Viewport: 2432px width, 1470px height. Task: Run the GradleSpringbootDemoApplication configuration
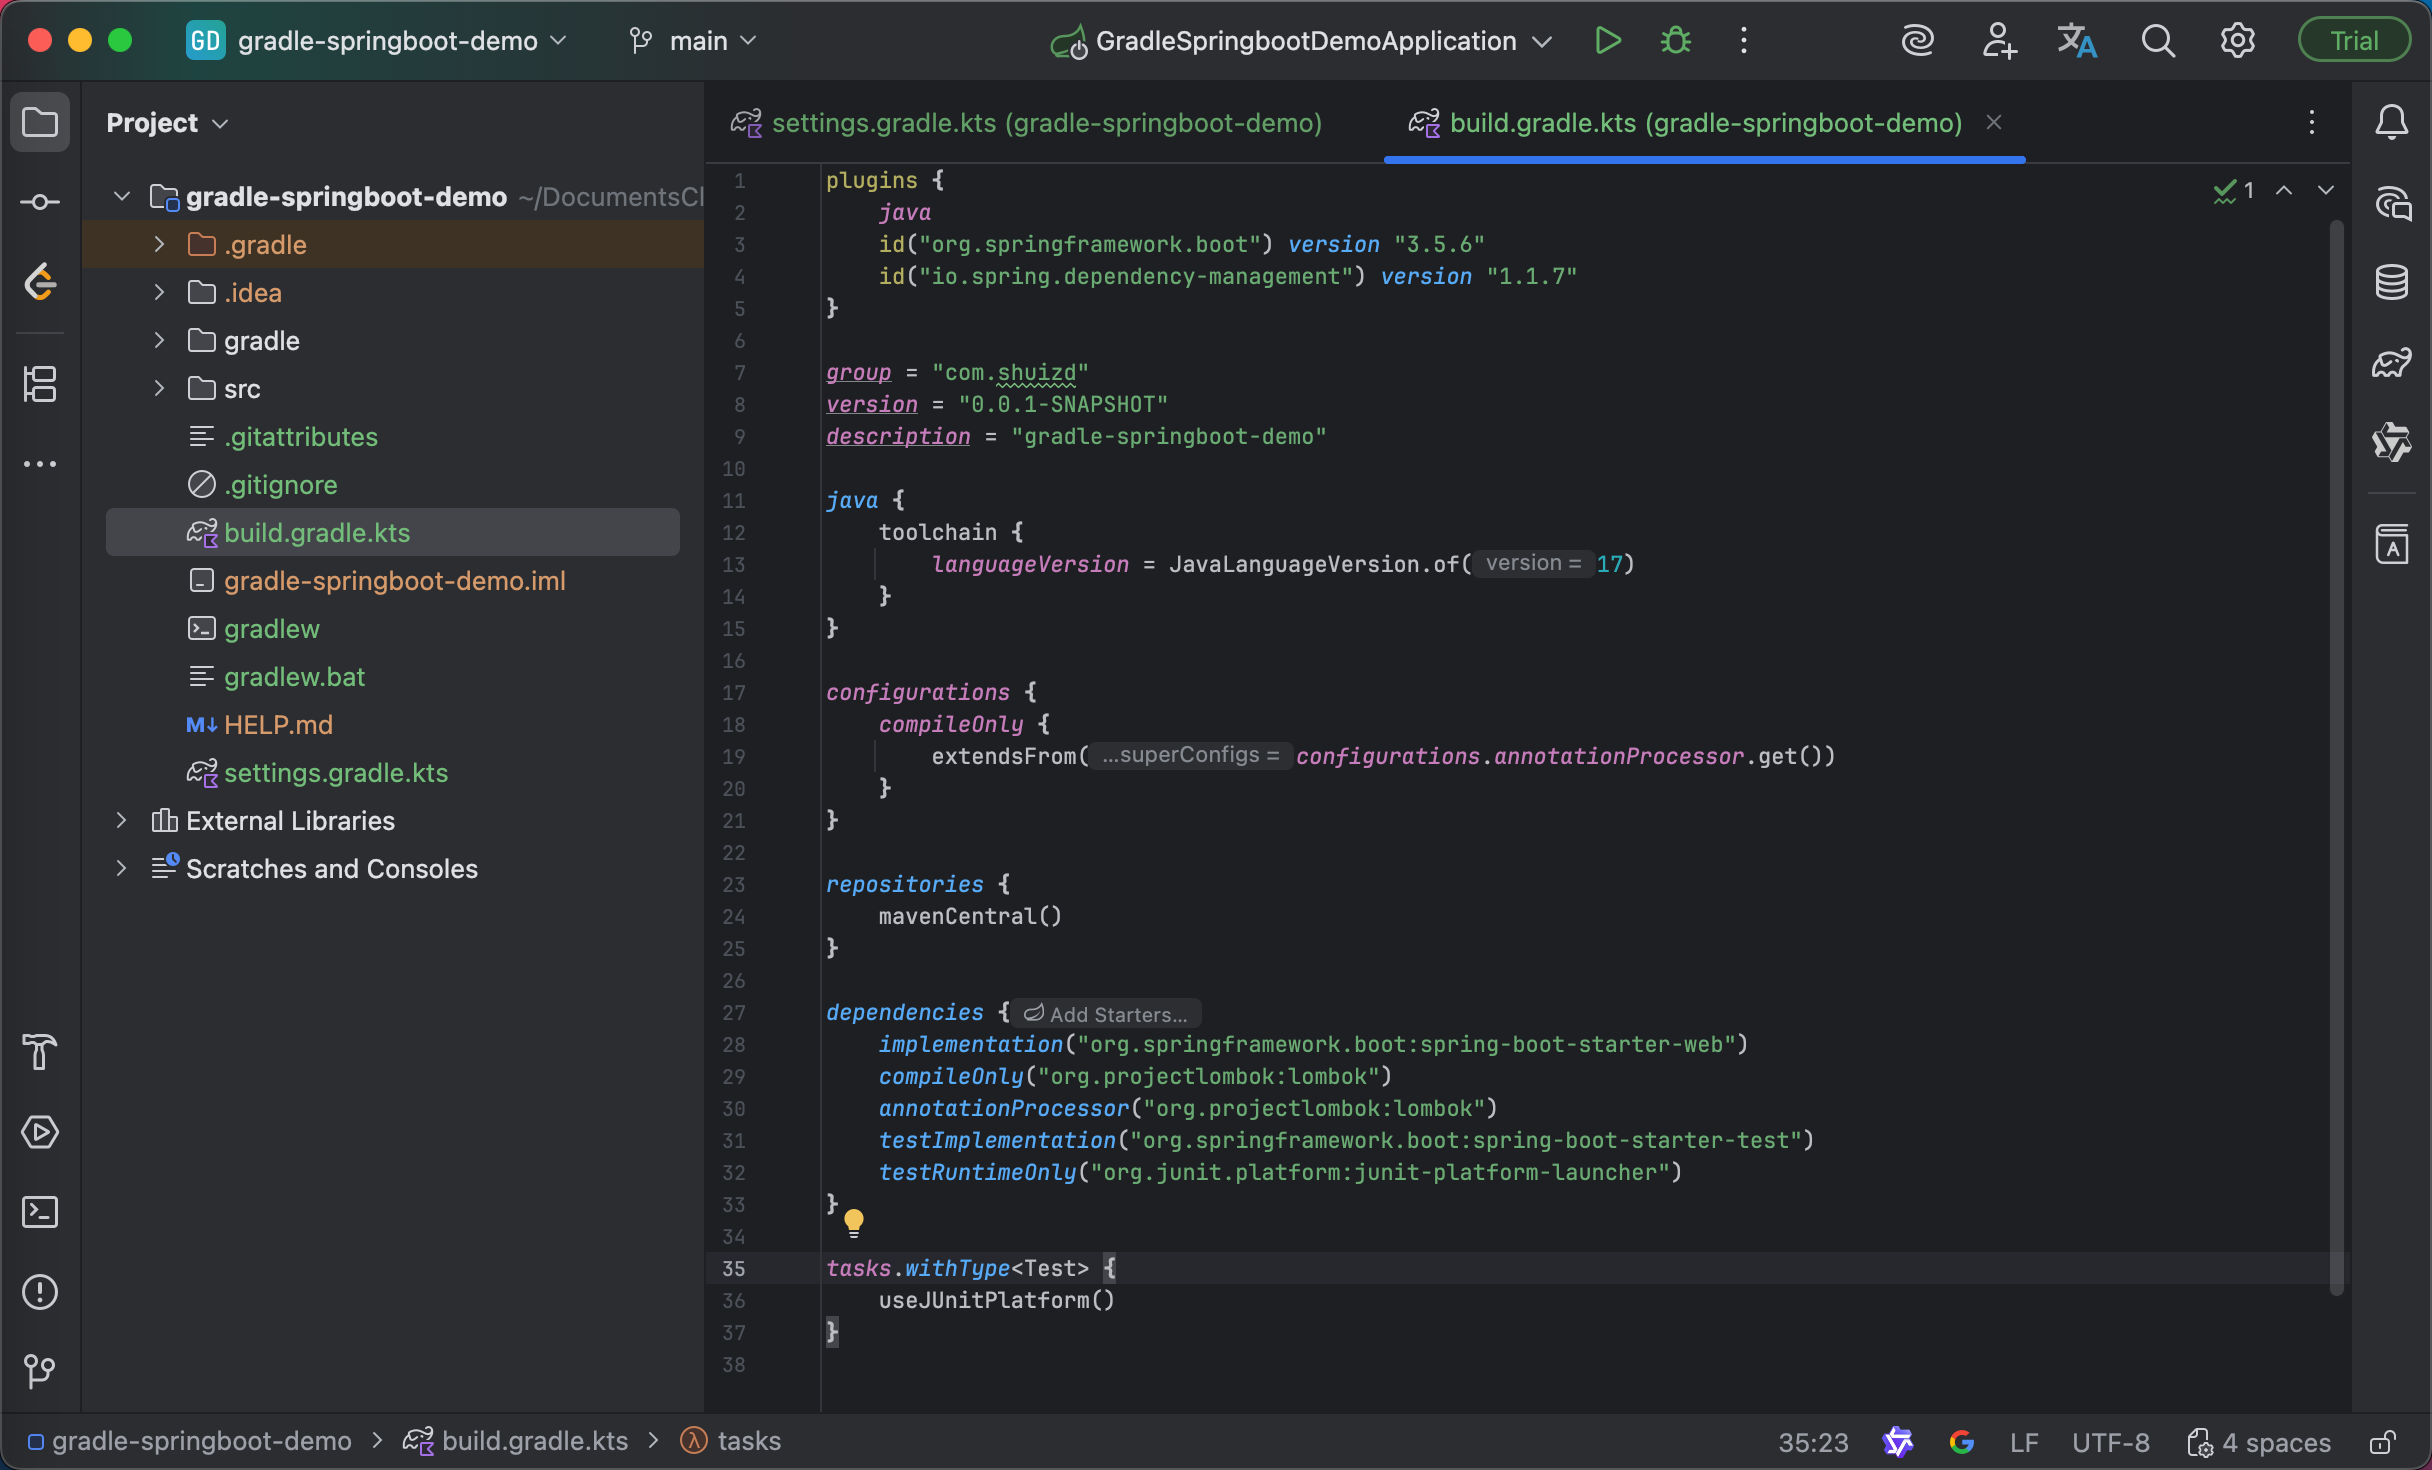(x=1607, y=41)
